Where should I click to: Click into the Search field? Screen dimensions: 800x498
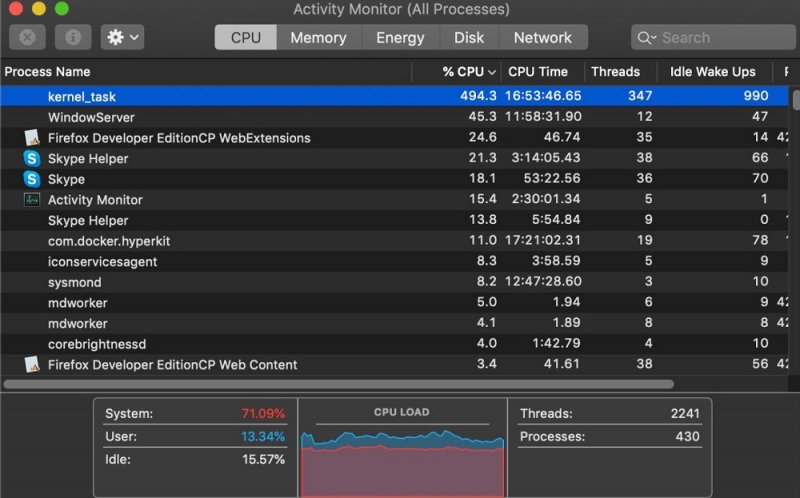pos(714,37)
